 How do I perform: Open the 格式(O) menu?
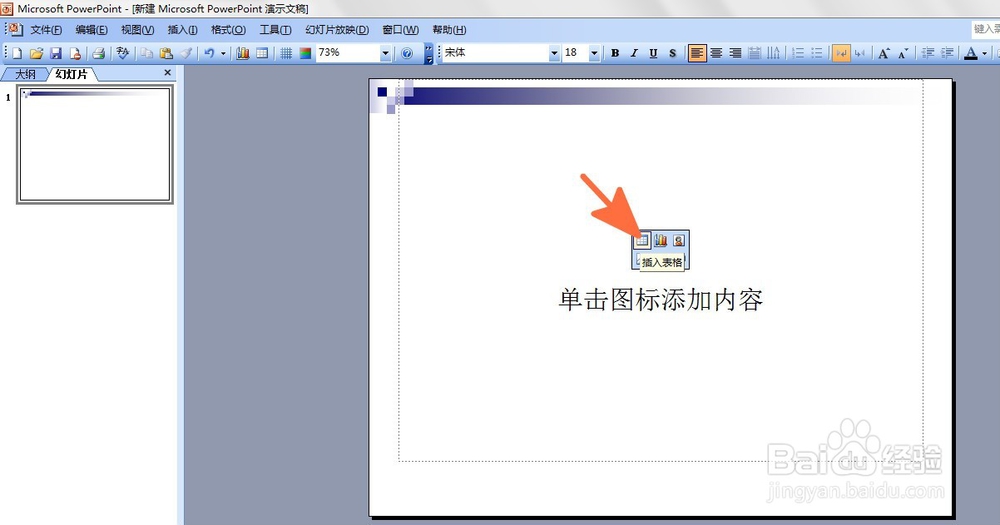228,29
